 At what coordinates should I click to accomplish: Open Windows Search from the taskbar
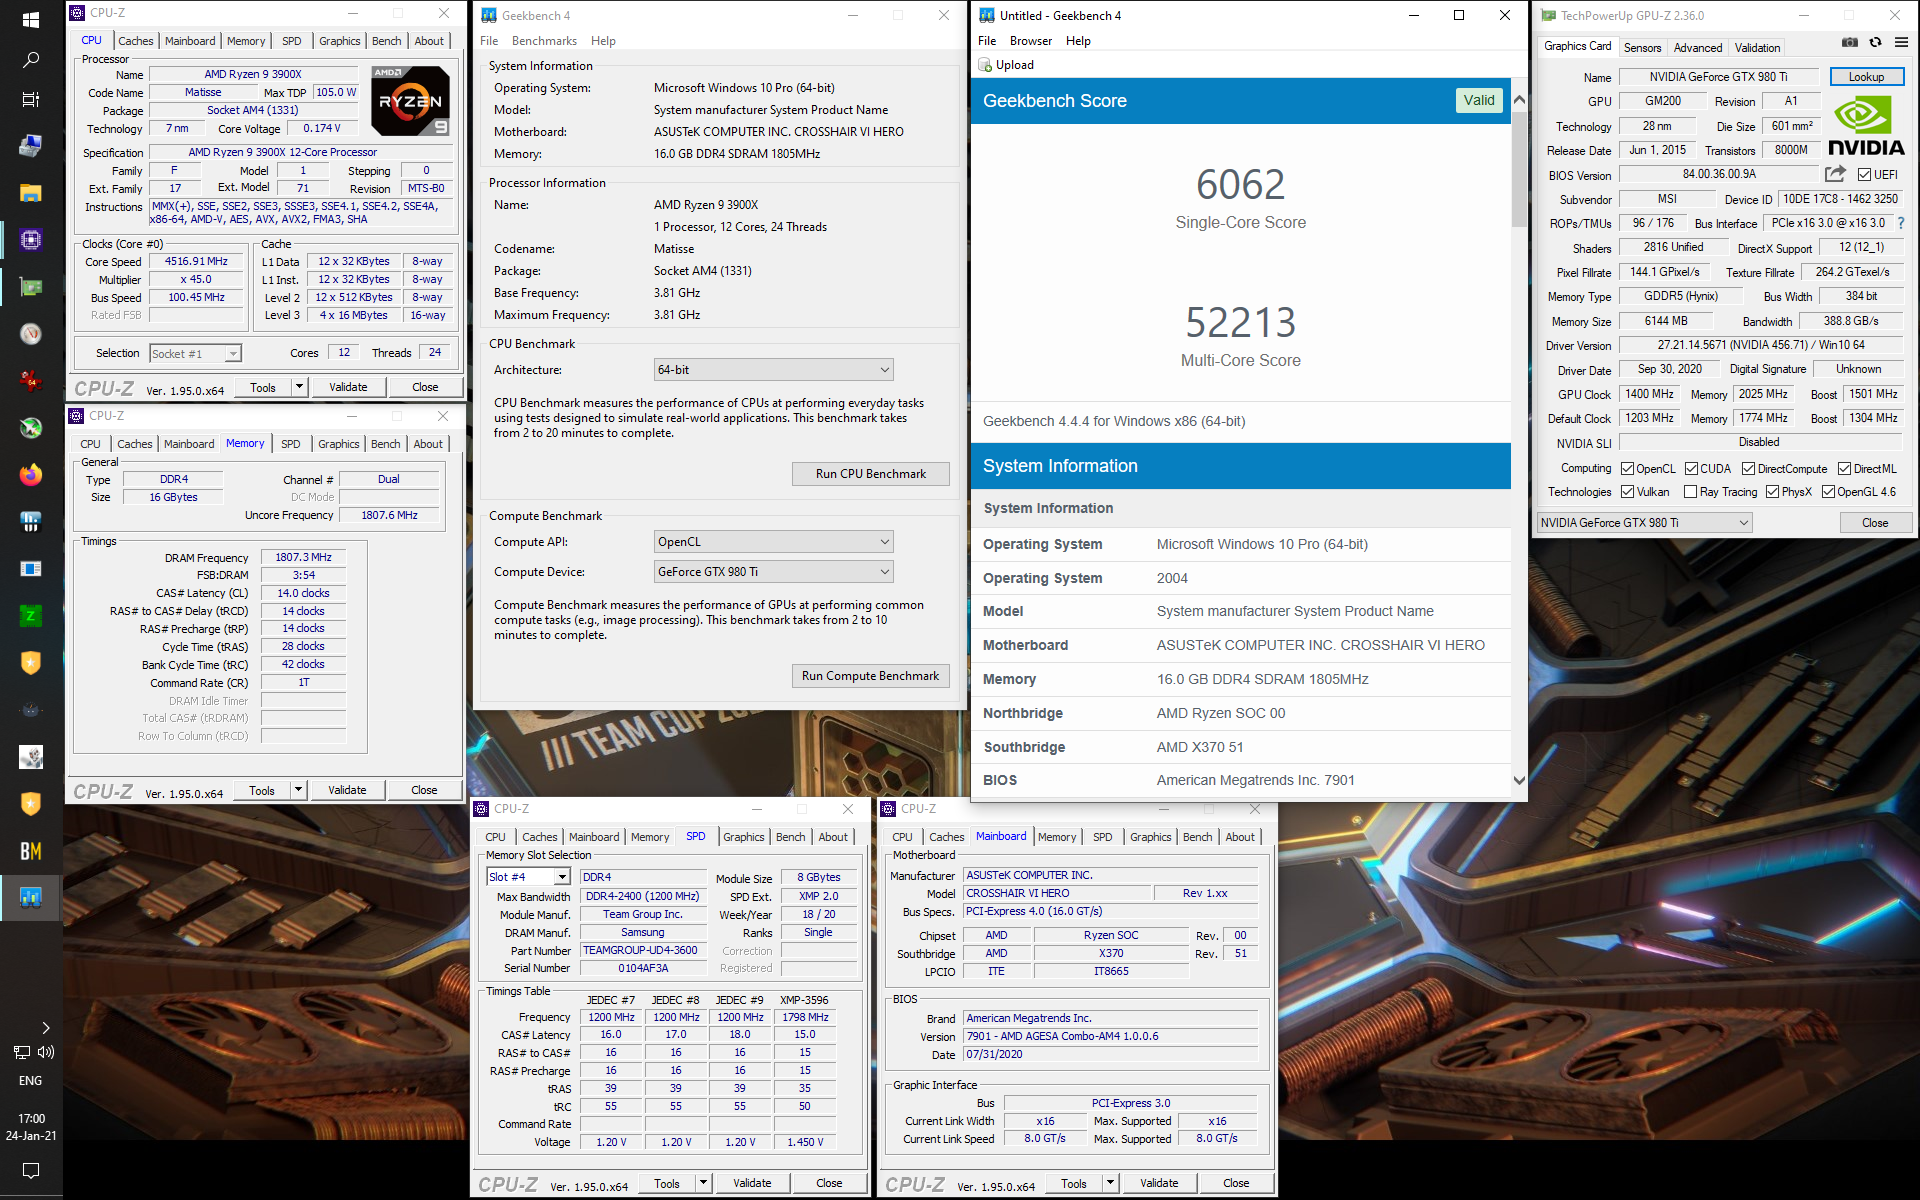pyautogui.click(x=31, y=60)
